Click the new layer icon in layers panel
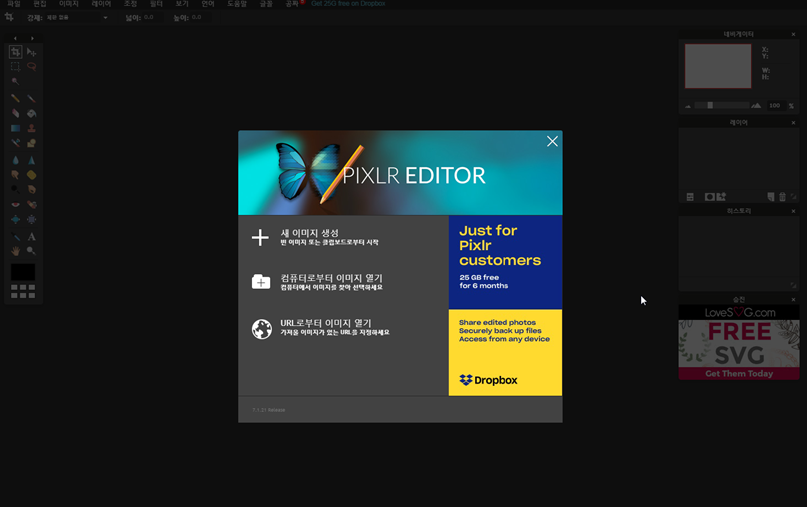The image size is (807, 507). pos(770,197)
